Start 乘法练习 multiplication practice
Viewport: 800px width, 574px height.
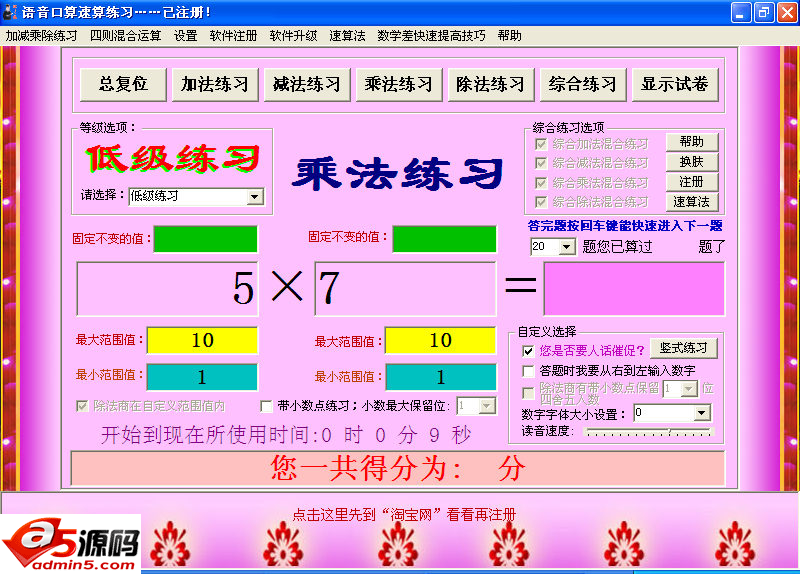click(398, 84)
